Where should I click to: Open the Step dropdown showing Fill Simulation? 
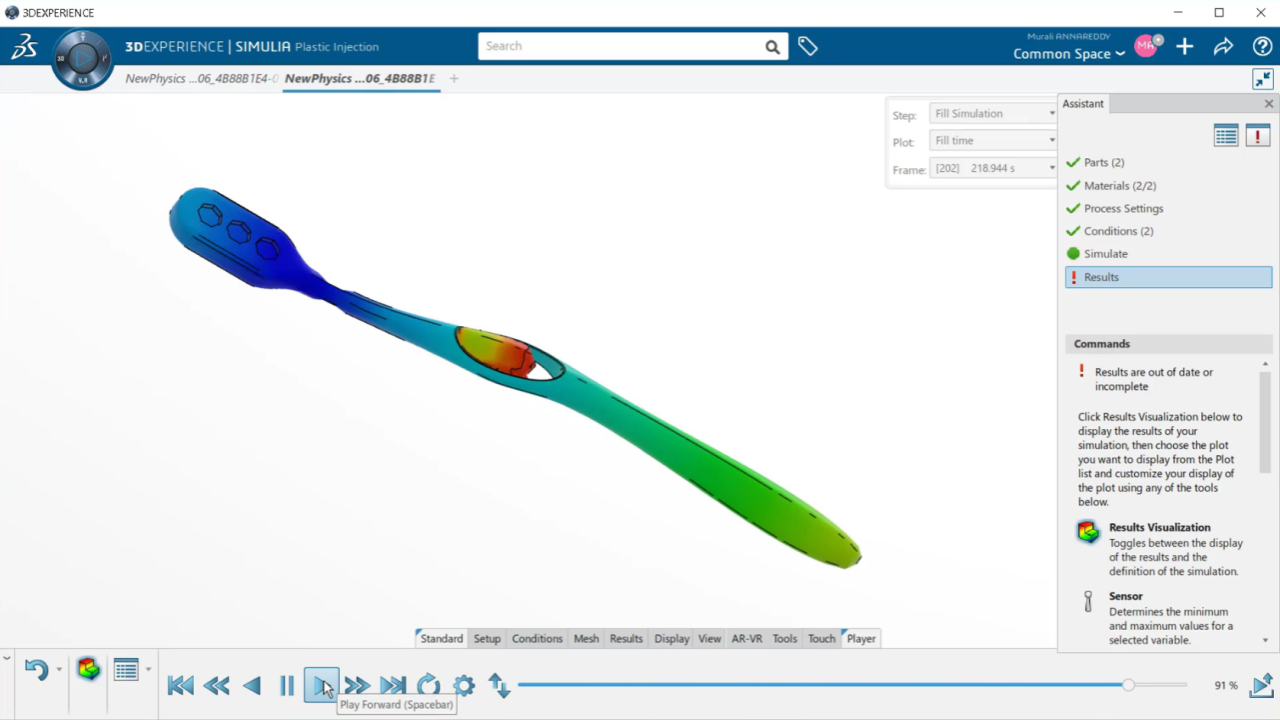(x=993, y=114)
